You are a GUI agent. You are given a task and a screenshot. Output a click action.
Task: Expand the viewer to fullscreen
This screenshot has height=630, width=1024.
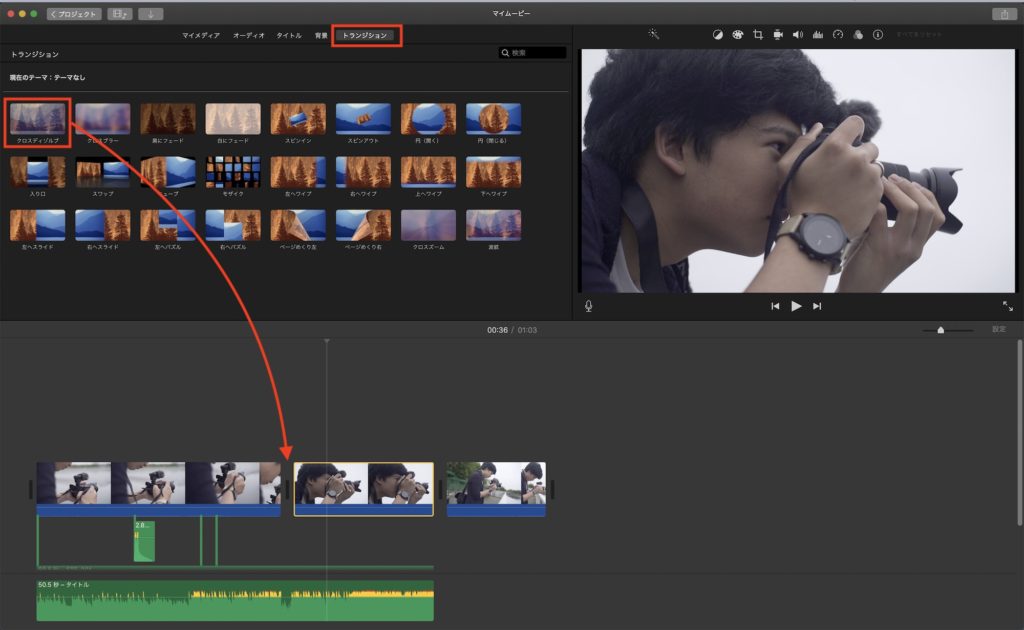point(1007,306)
